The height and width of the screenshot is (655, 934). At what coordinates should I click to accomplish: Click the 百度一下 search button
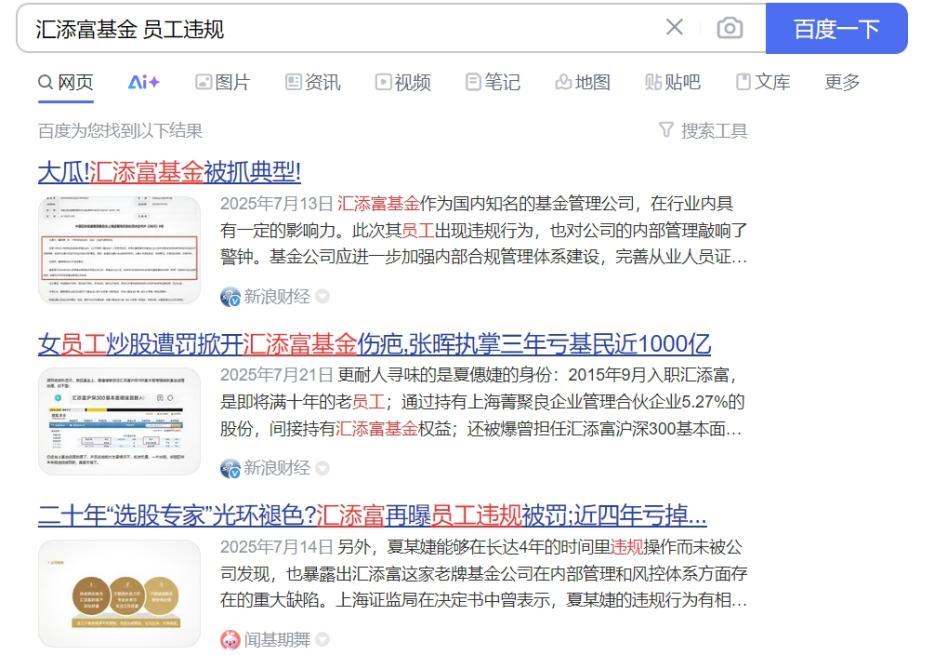click(836, 28)
